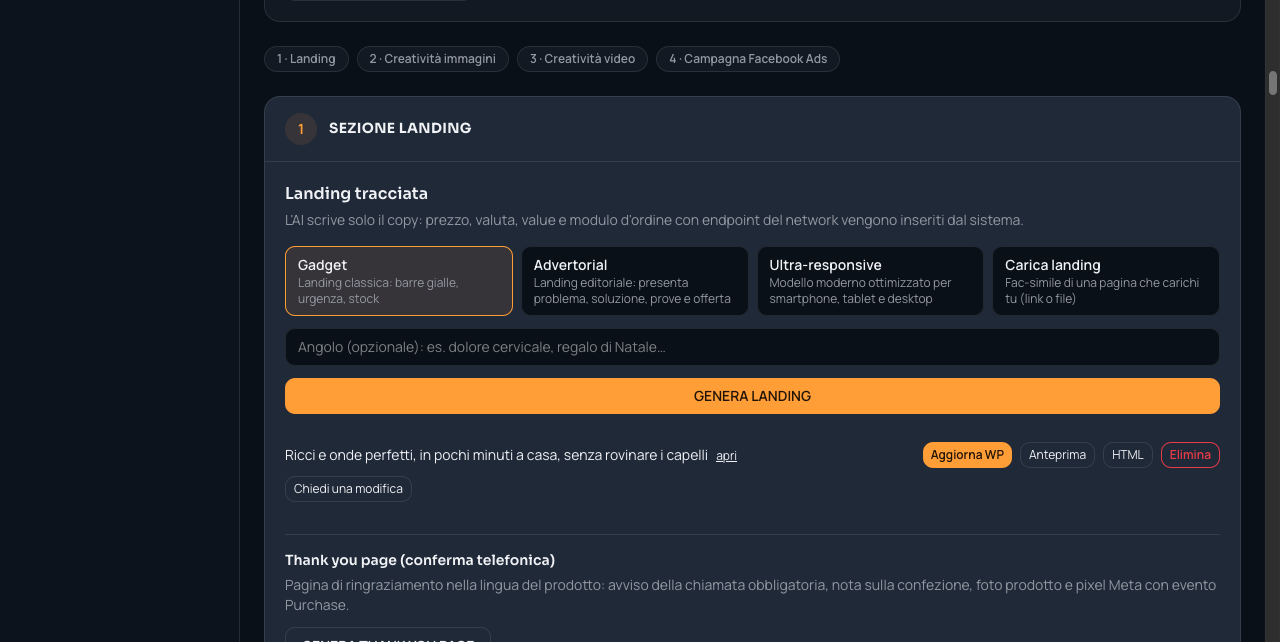
Task: Choose the Gadget landing template card
Action: tap(399, 281)
